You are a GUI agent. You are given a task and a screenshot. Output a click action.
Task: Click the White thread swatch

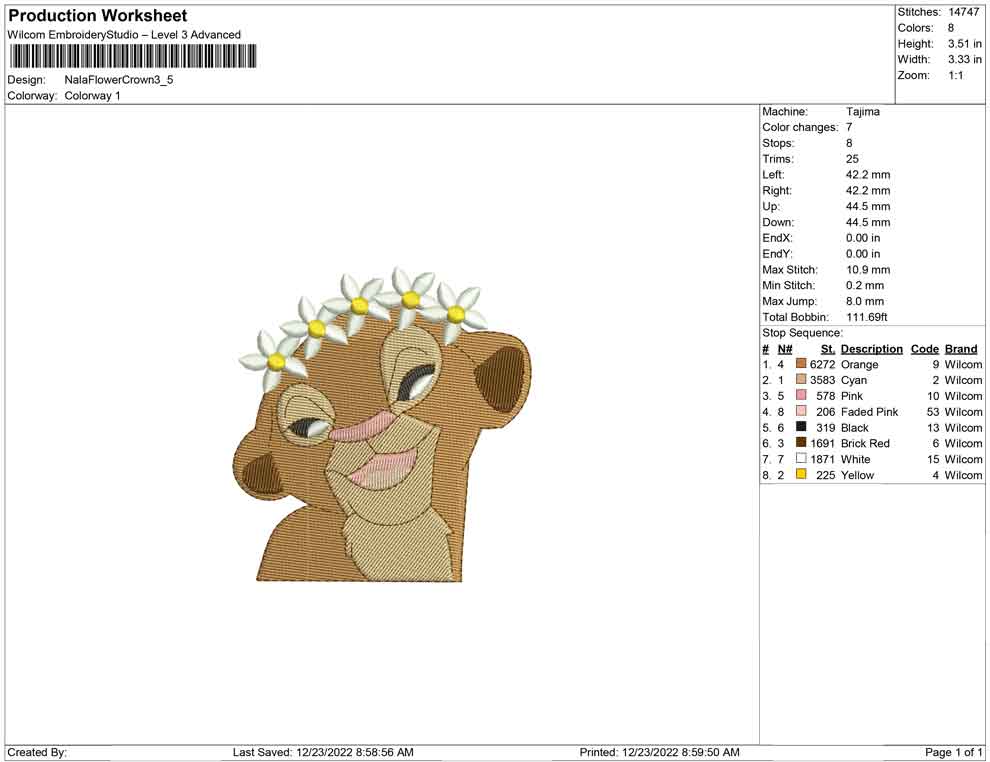tap(799, 459)
